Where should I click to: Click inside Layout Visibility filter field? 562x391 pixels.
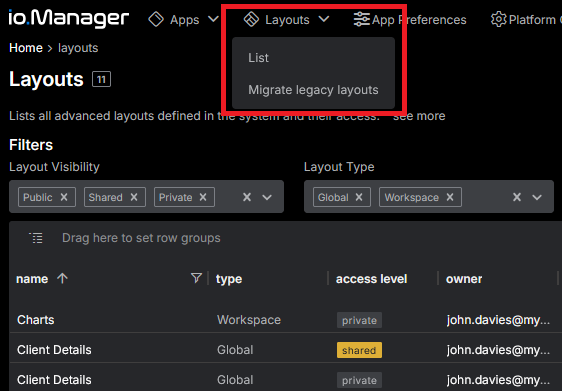(146, 197)
